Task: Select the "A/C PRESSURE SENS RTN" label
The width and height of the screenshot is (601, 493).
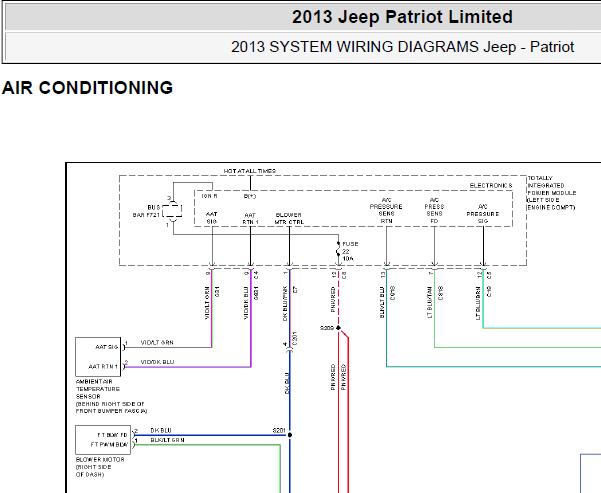Action: pos(386,210)
